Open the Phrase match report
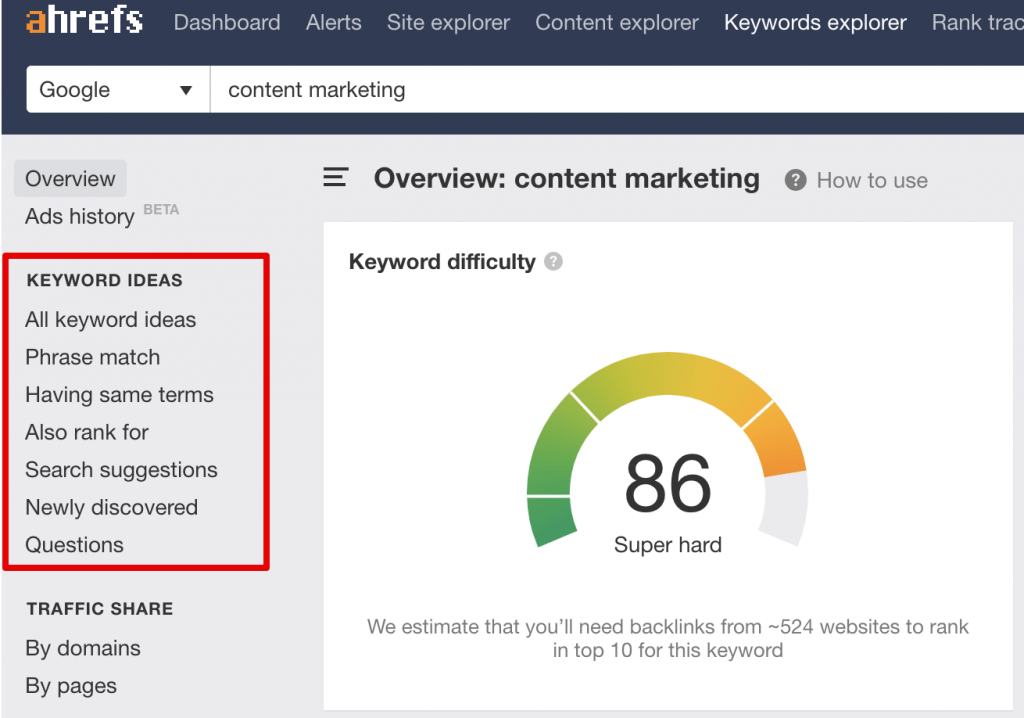The height and width of the screenshot is (718, 1024). coord(92,357)
